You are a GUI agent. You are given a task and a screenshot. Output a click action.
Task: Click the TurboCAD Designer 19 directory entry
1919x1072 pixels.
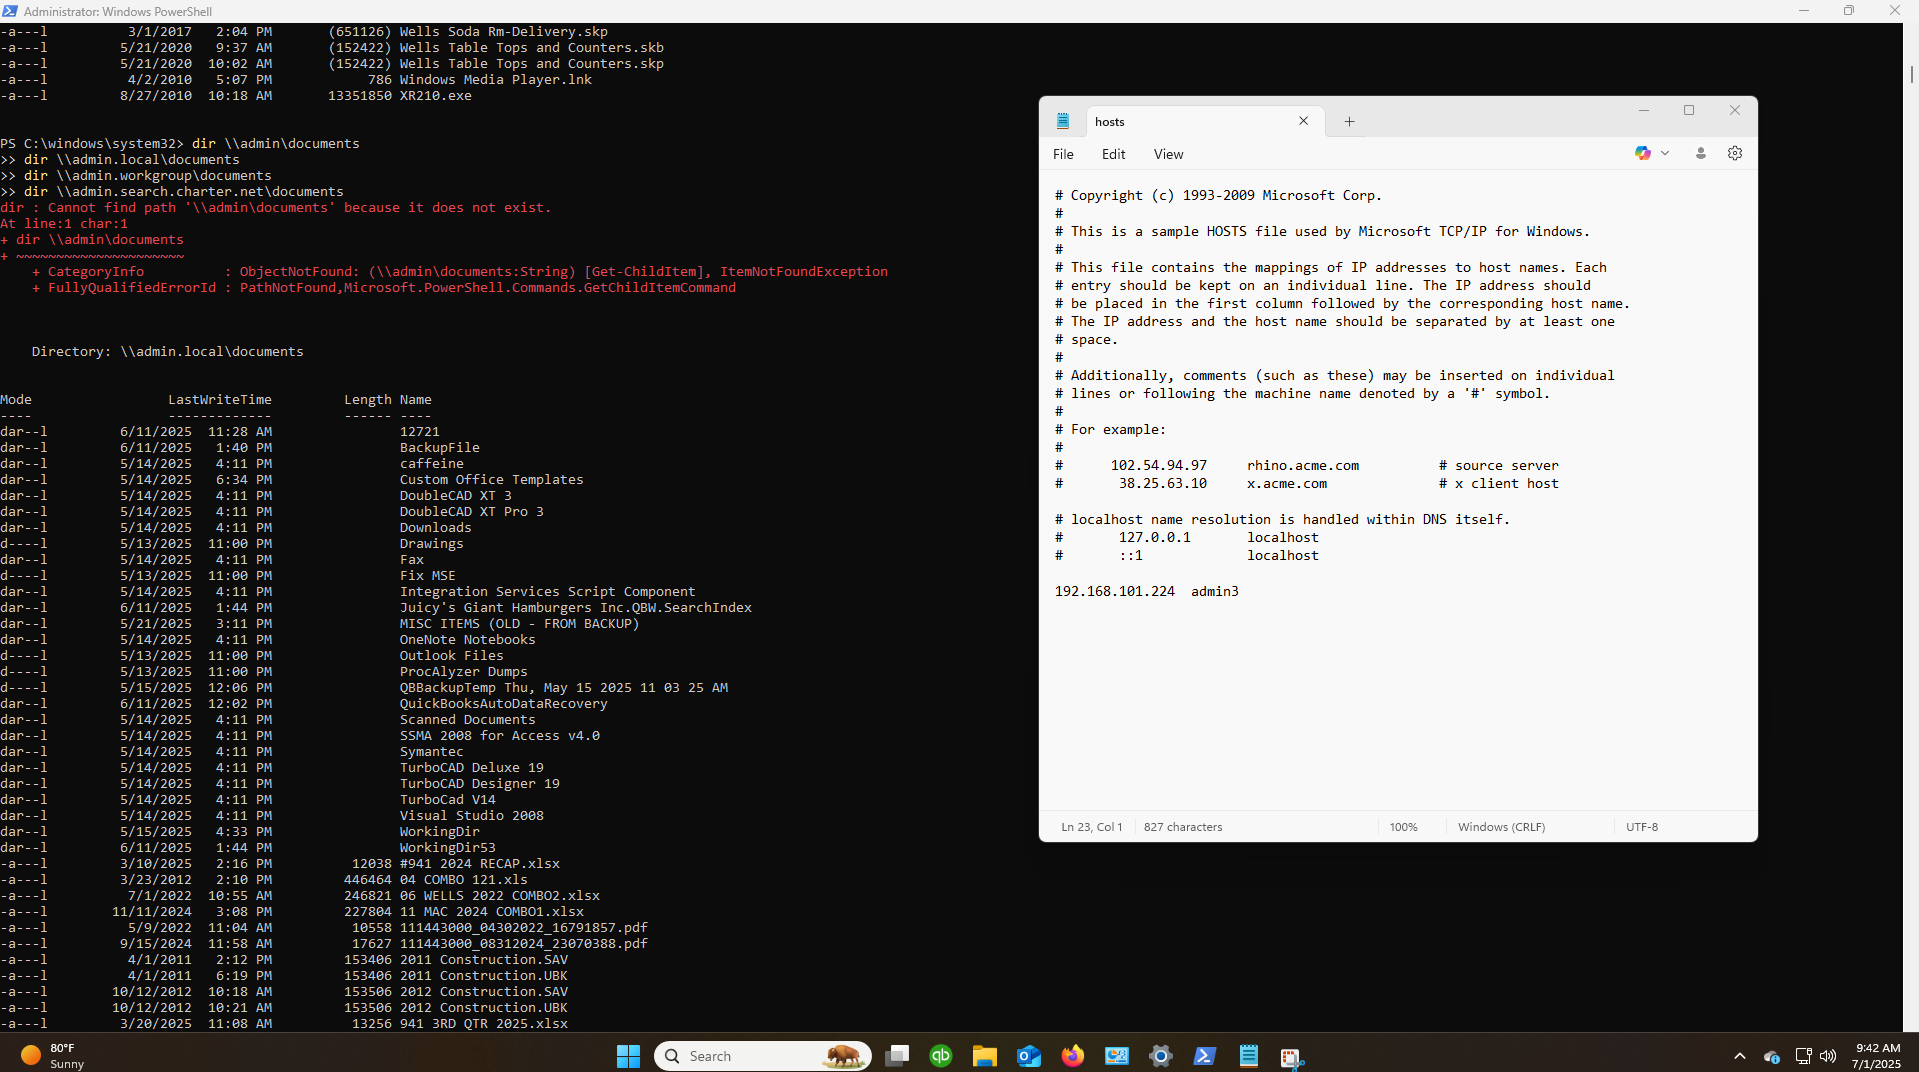(480, 783)
